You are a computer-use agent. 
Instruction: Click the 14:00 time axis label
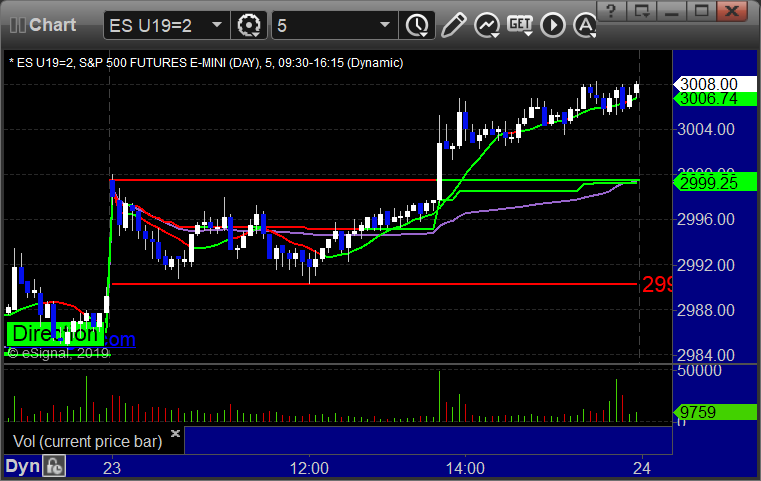click(465, 468)
